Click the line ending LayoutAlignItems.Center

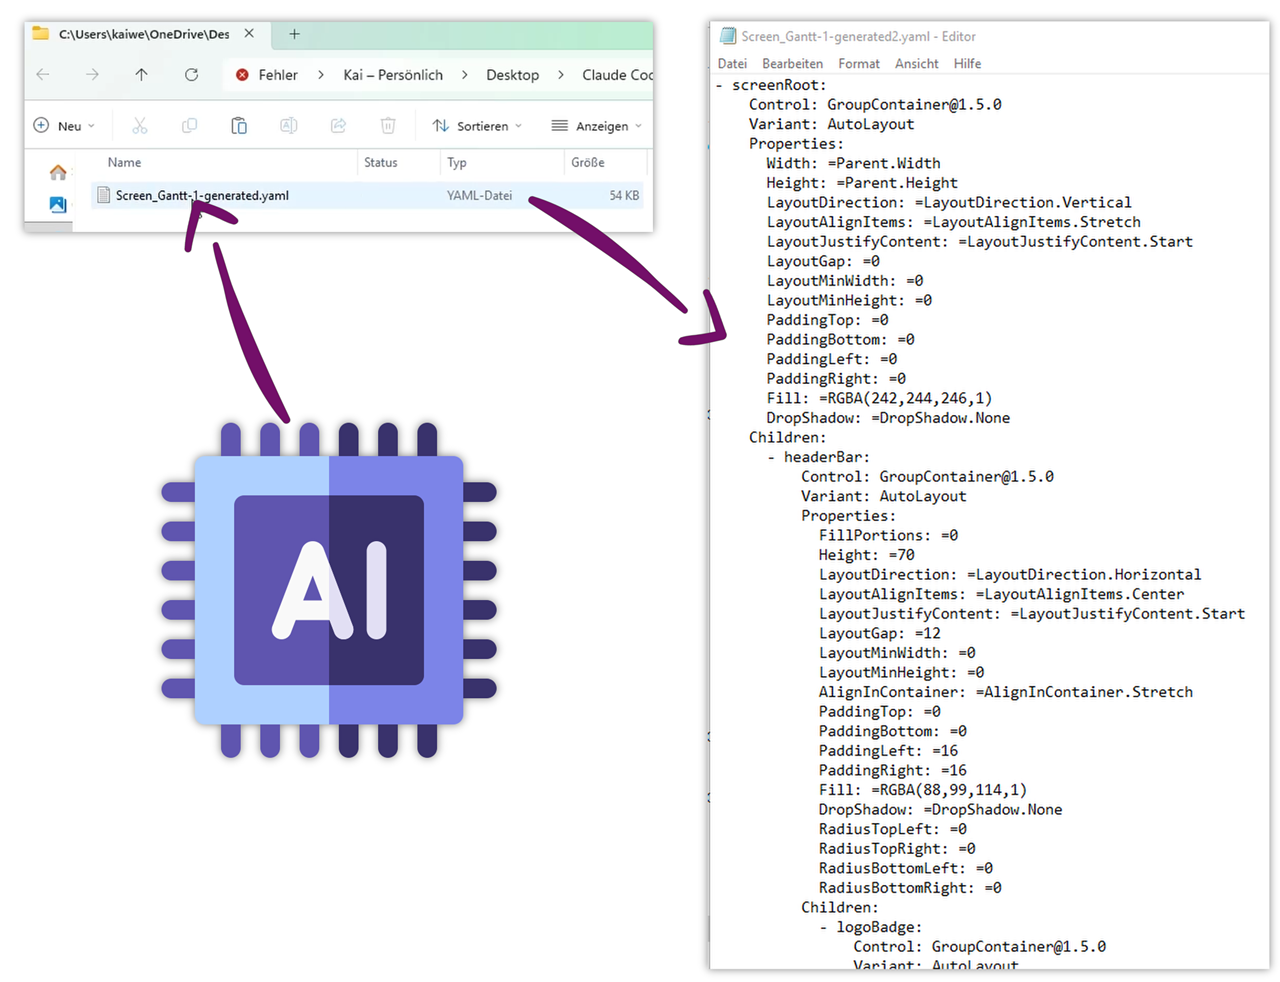pos(1001,594)
